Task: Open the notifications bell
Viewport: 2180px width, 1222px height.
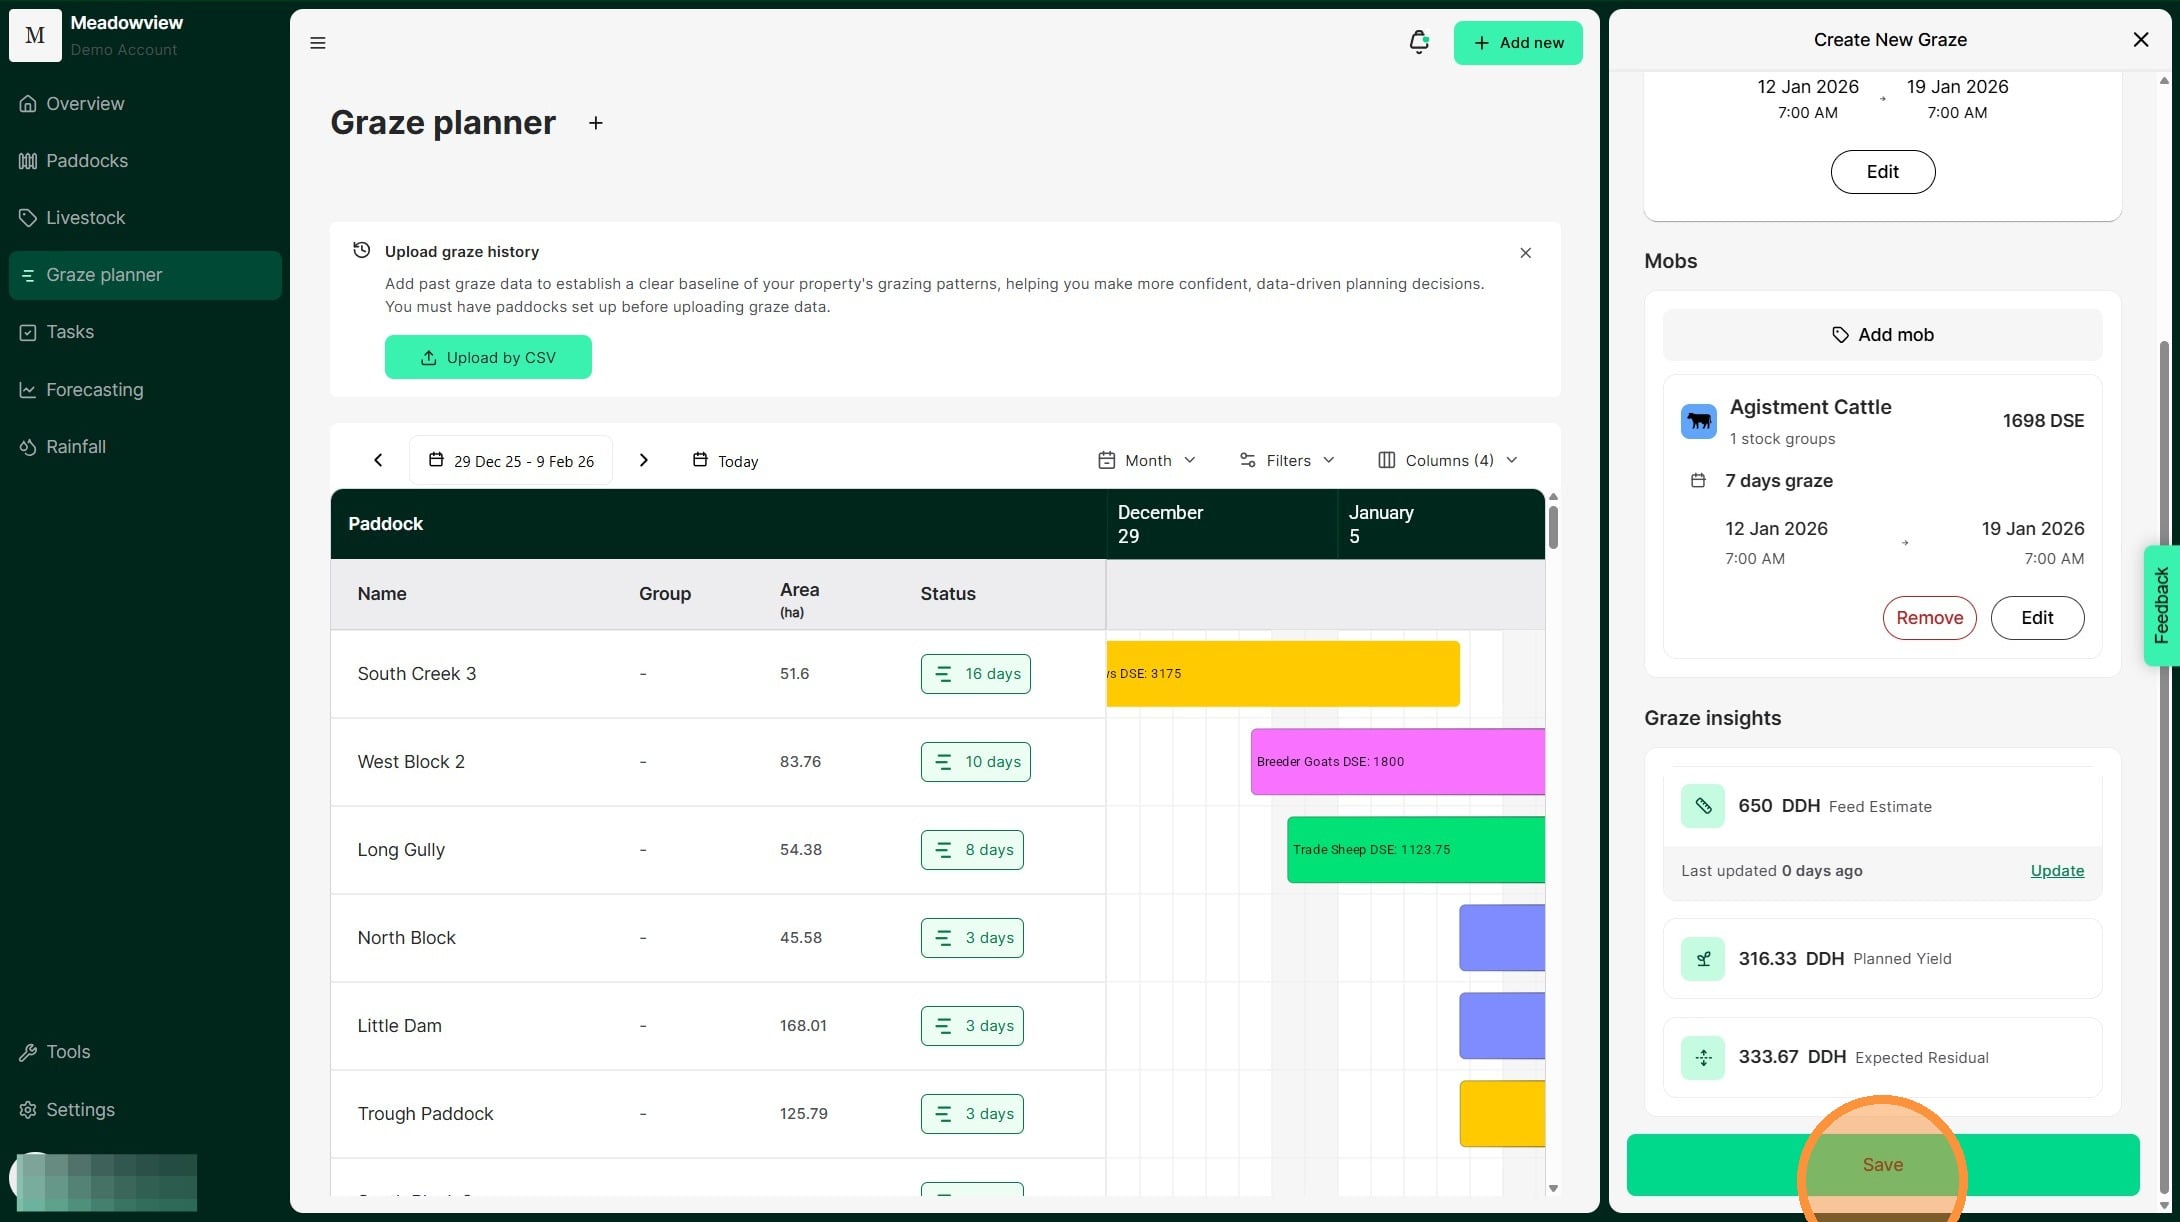Action: pos(1418,42)
